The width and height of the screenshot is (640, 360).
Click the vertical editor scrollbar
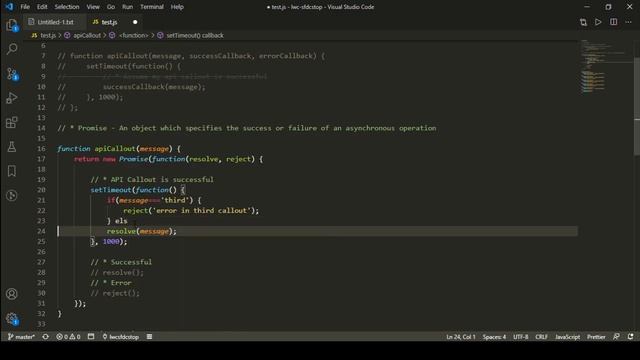pyautogui.click(x=637, y=106)
